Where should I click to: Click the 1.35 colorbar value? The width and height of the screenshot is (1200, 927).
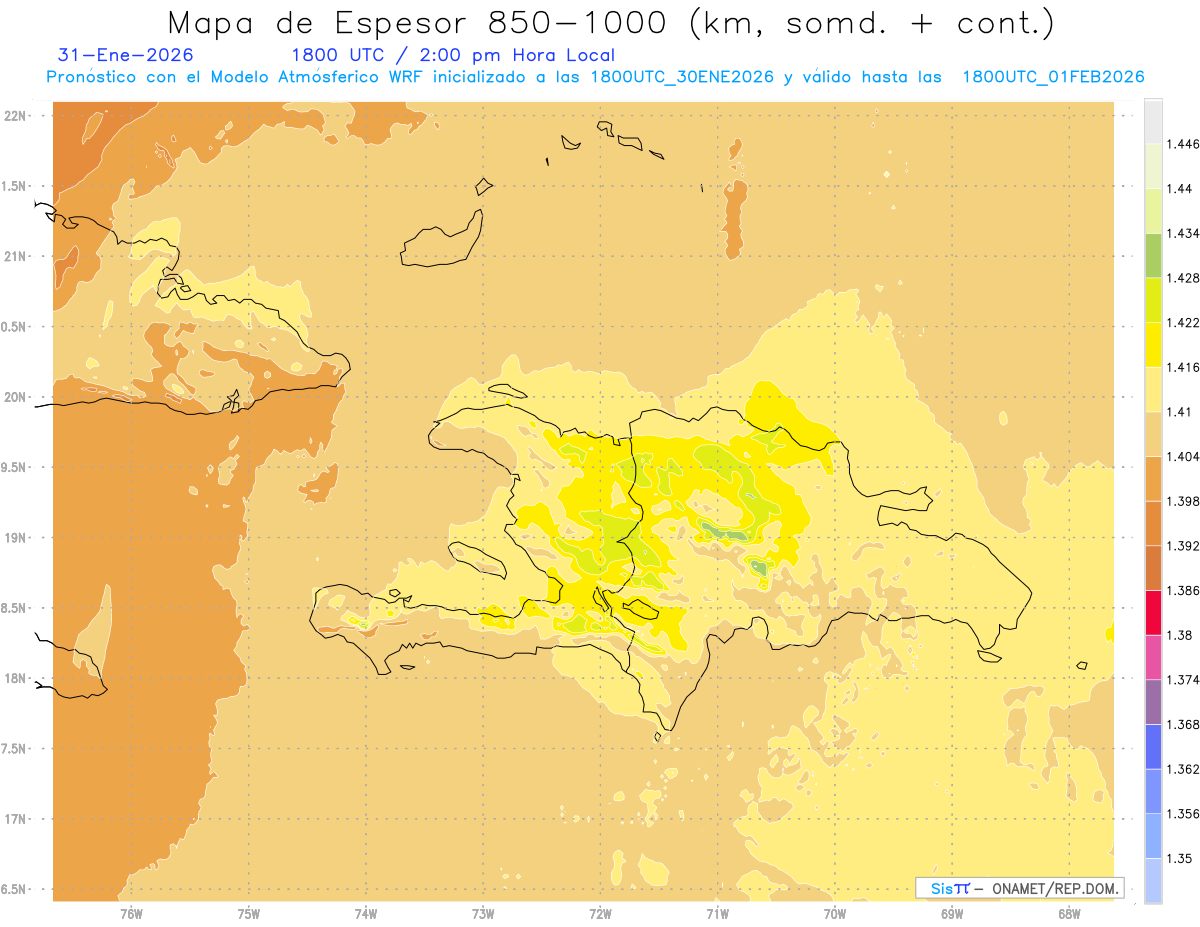1179,858
